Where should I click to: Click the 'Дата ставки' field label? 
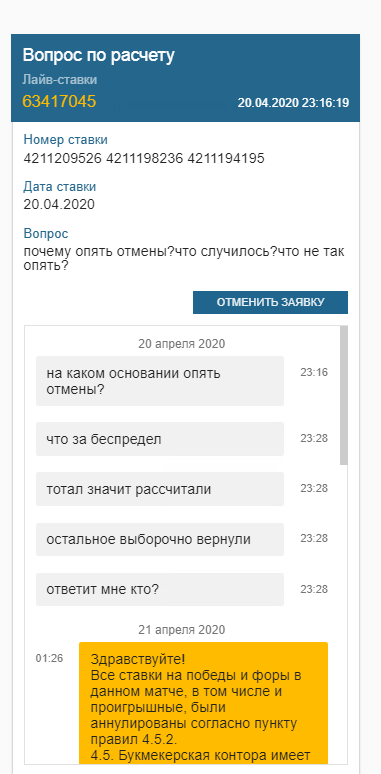(x=60, y=187)
